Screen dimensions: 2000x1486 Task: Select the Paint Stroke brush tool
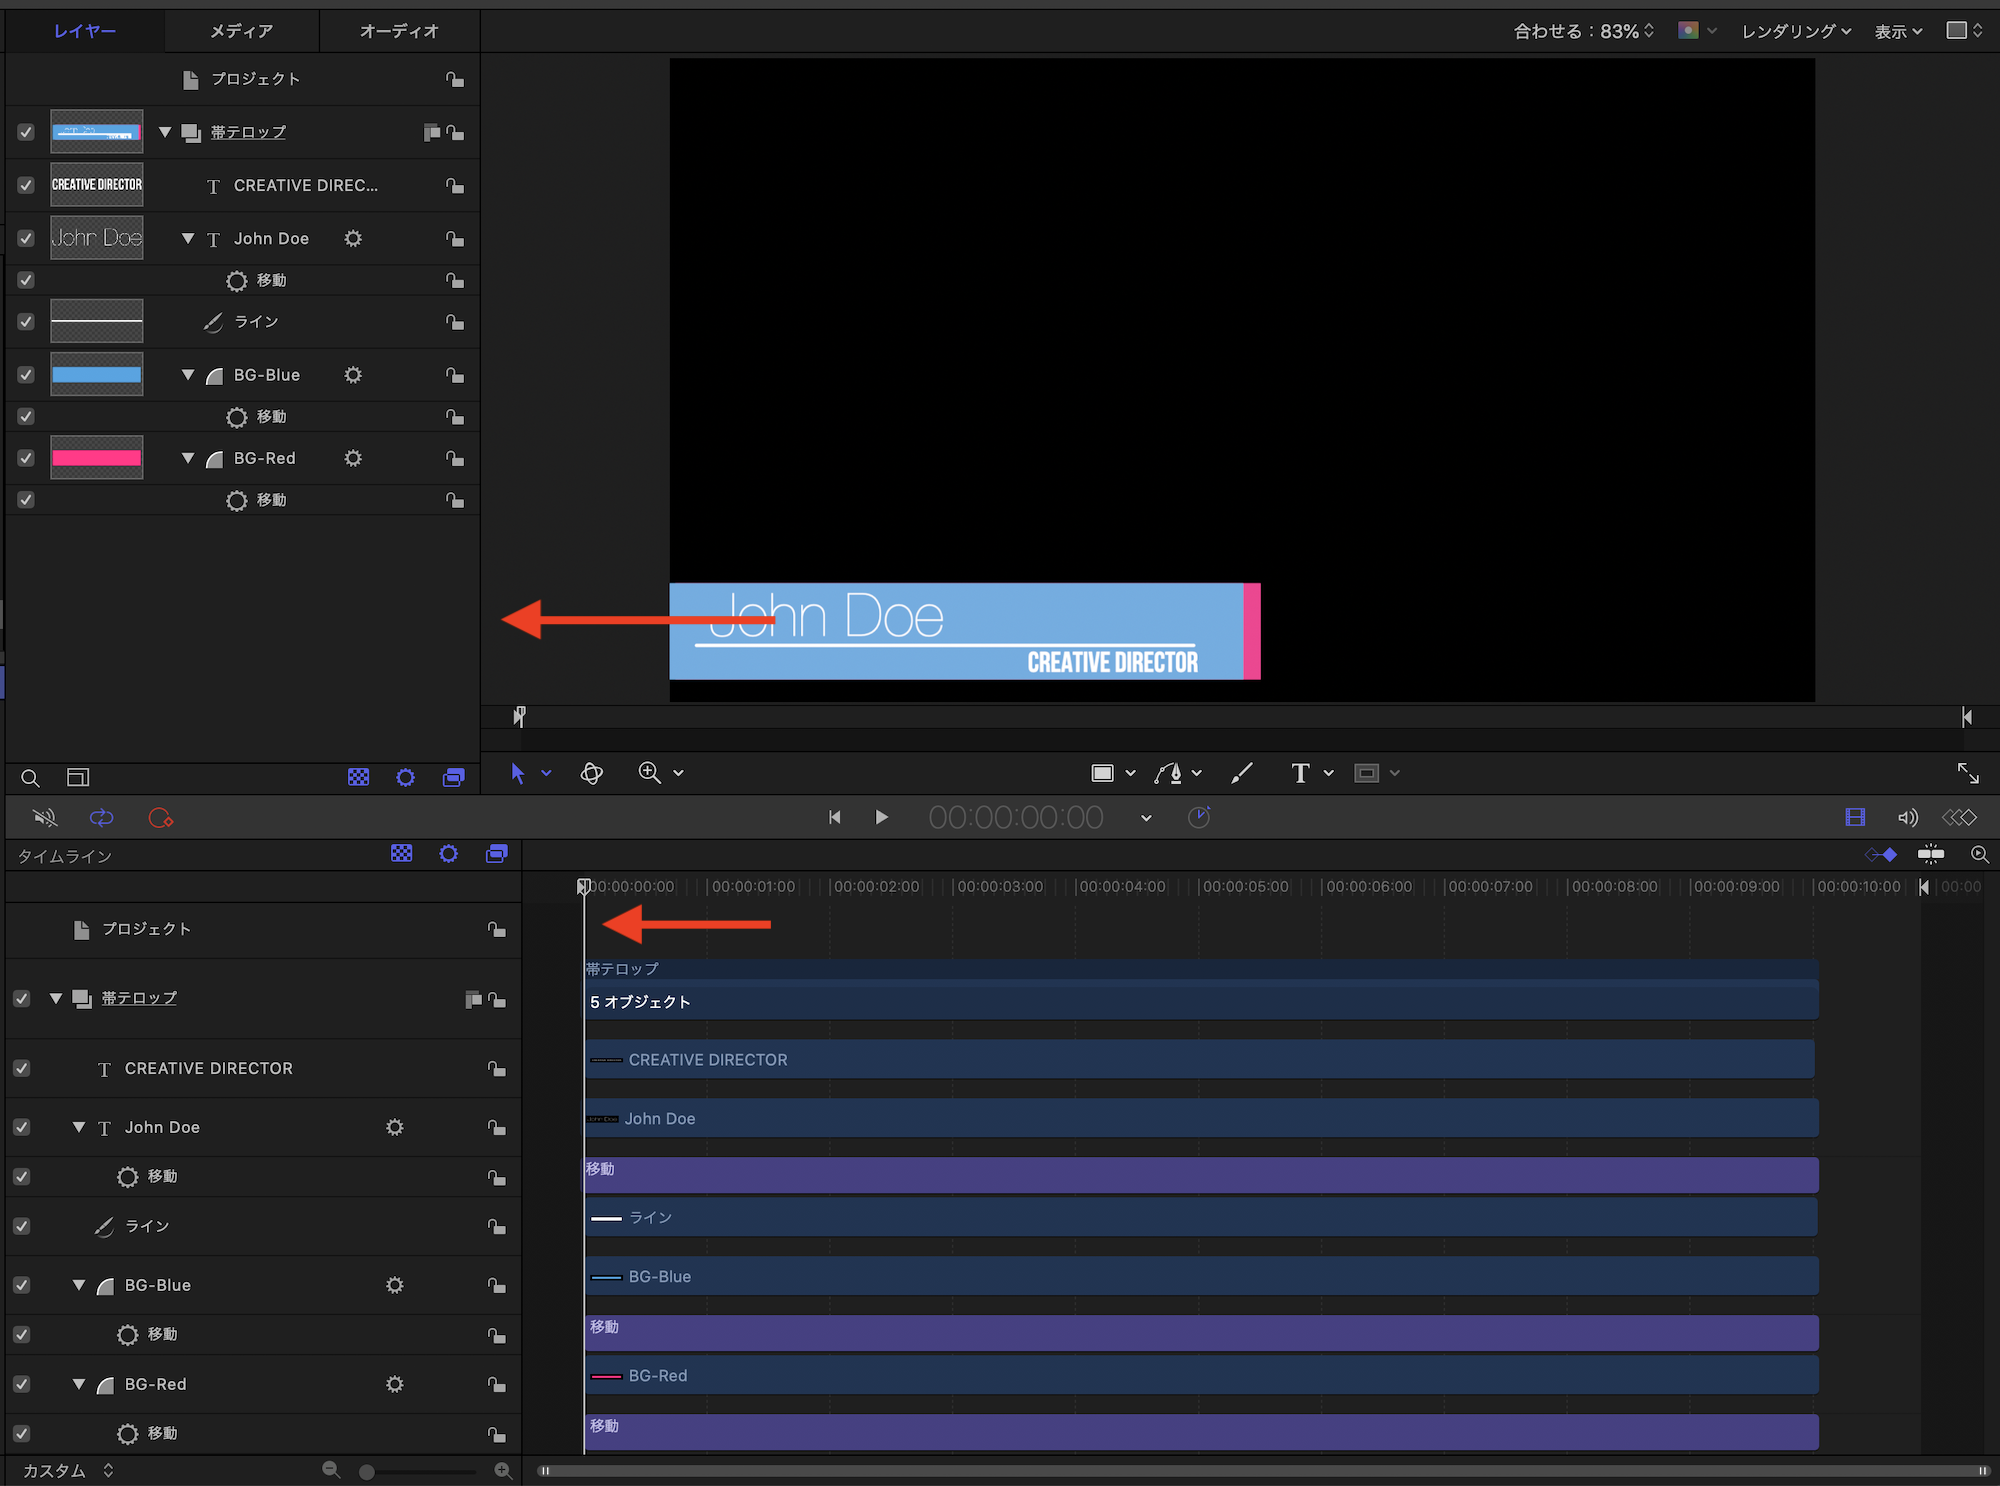(1241, 773)
